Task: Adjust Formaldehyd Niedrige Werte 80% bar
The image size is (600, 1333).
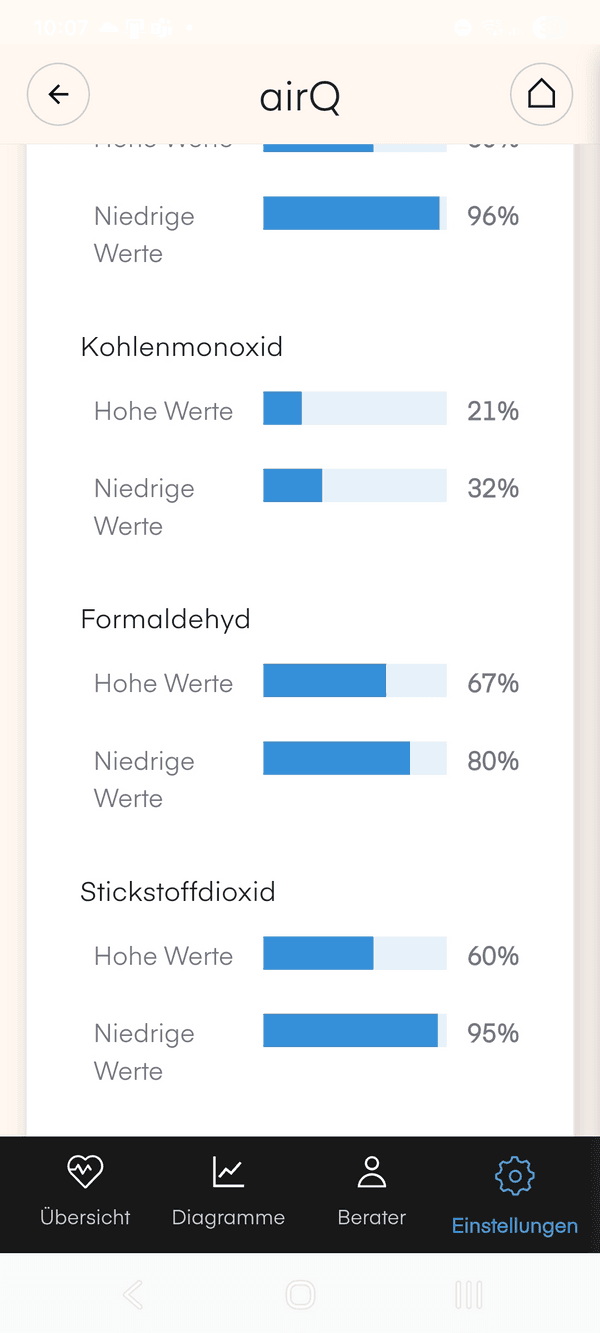Action: point(354,758)
